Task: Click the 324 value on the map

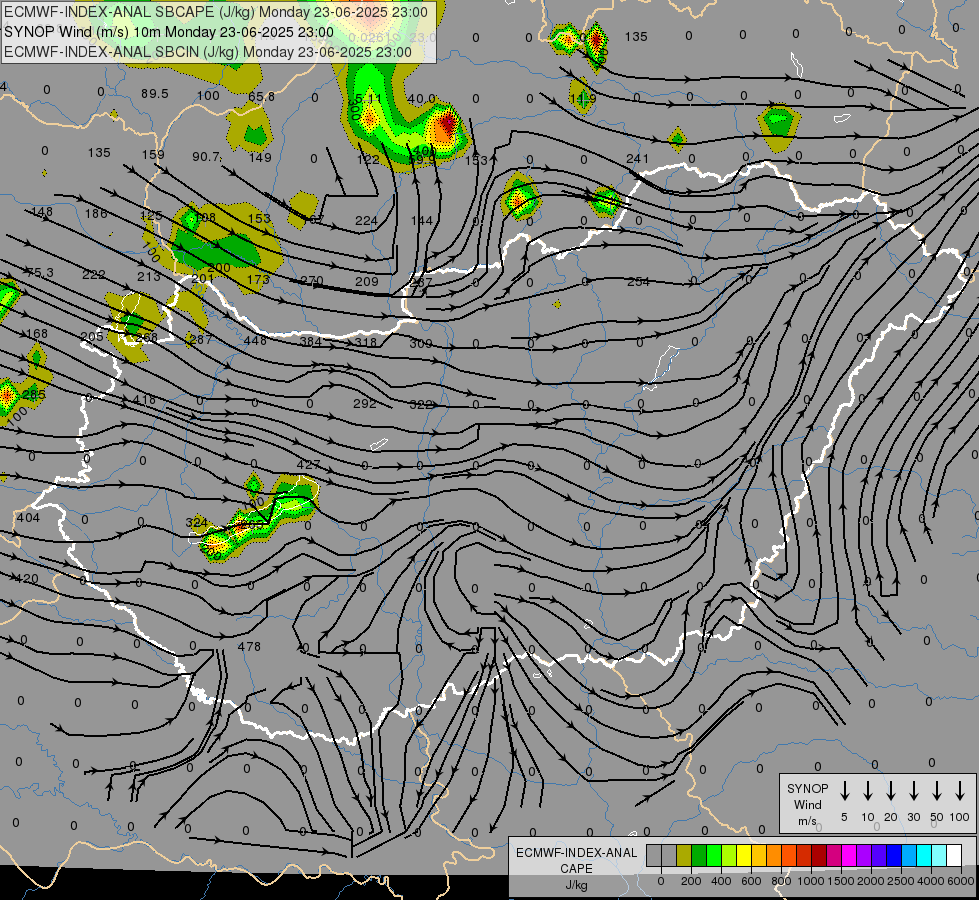Action: click(197, 522)
